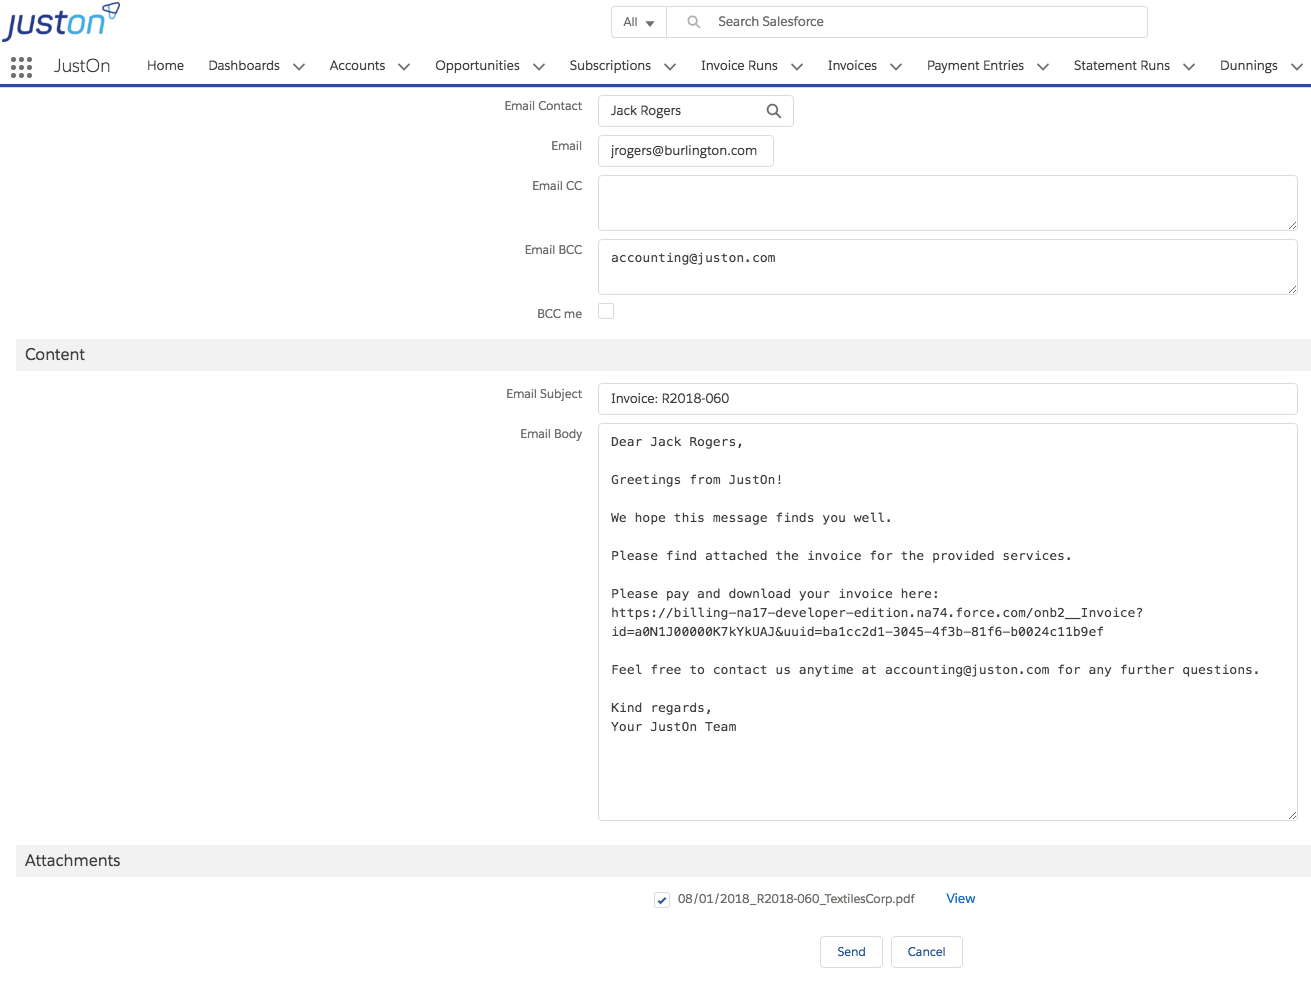Click the Cancel button
This screenshot has width=1311, height=981.
point(926,952)
